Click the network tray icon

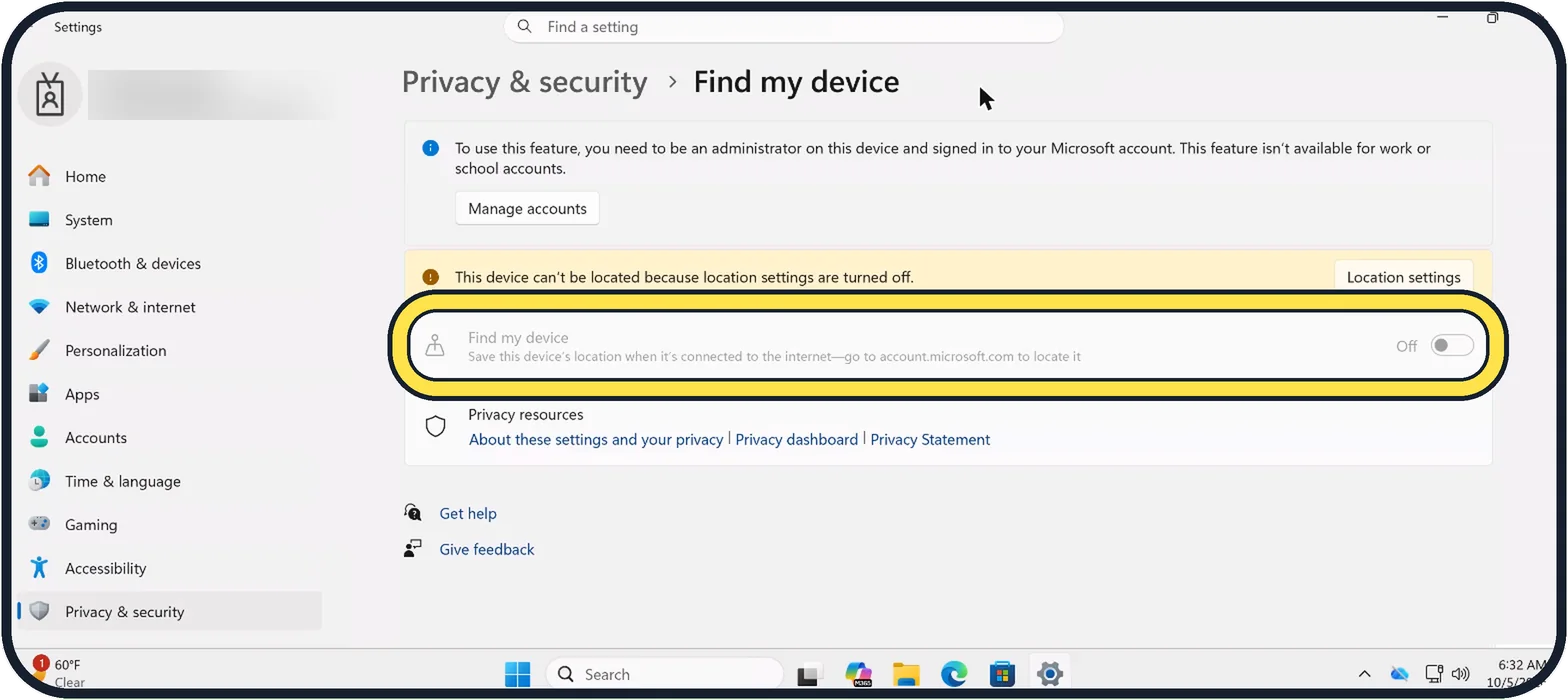pos(1434,674)
